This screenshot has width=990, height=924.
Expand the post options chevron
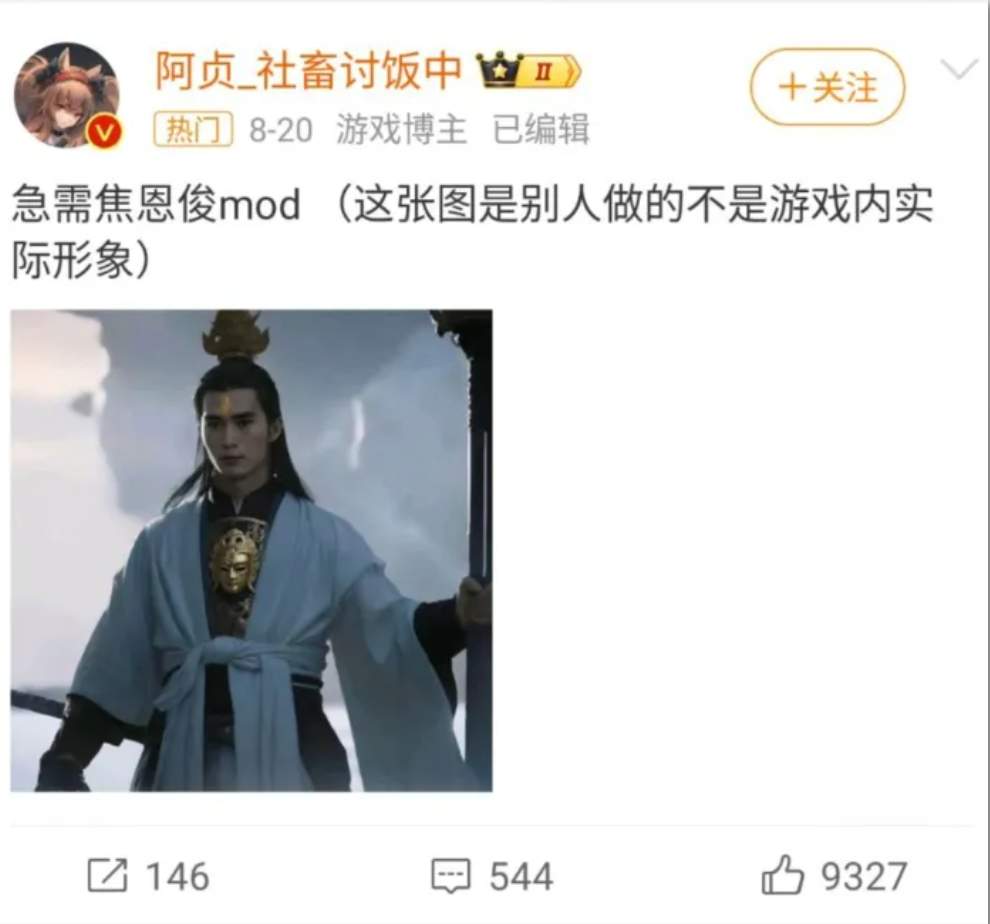coord(959,68)
